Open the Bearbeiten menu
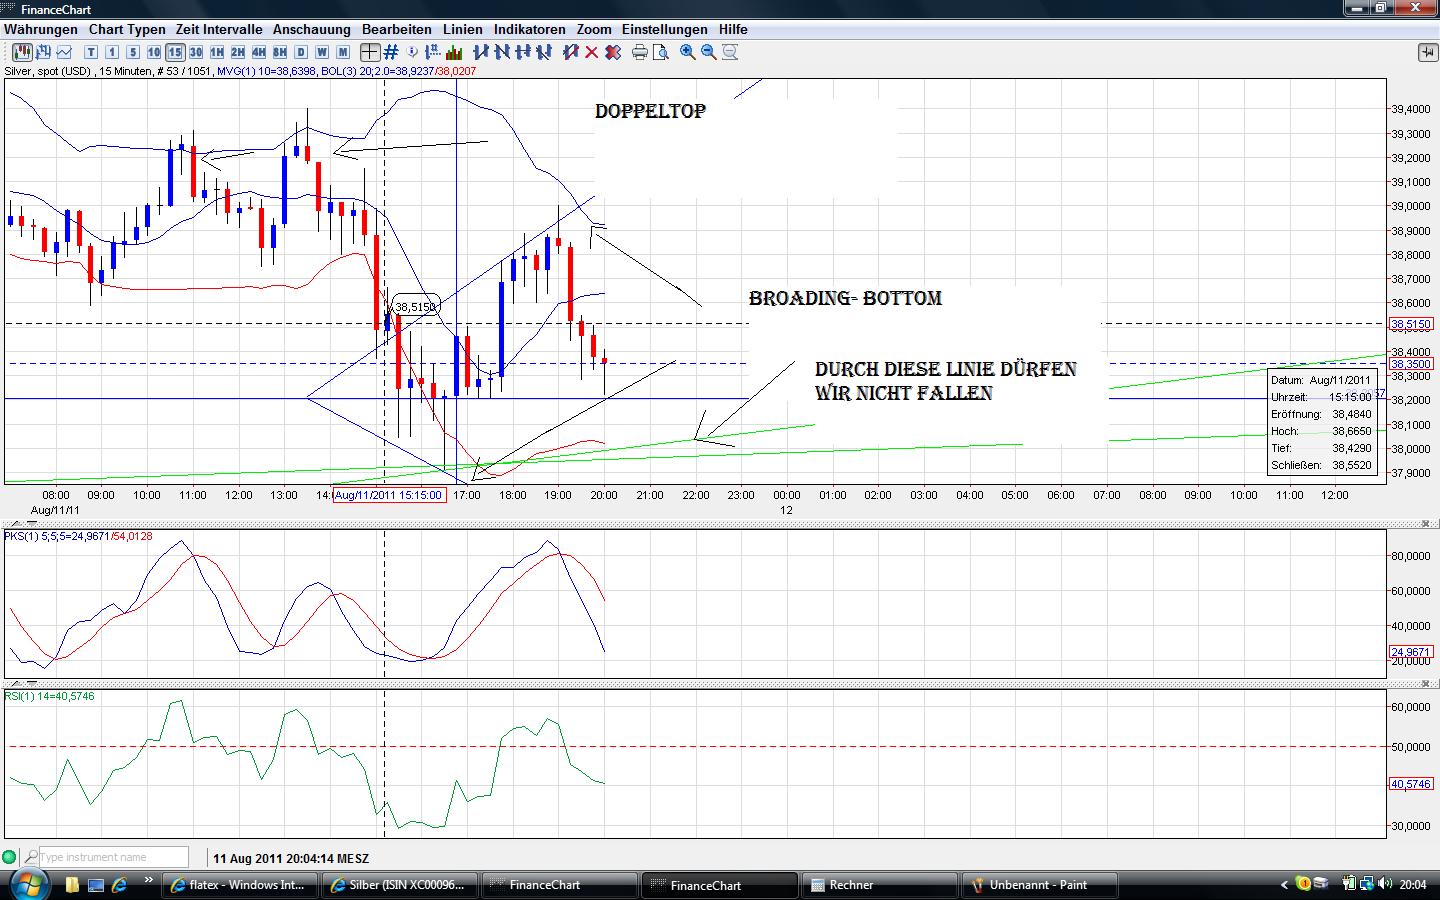Screen dimensions: 1440x900 [397, 29]
